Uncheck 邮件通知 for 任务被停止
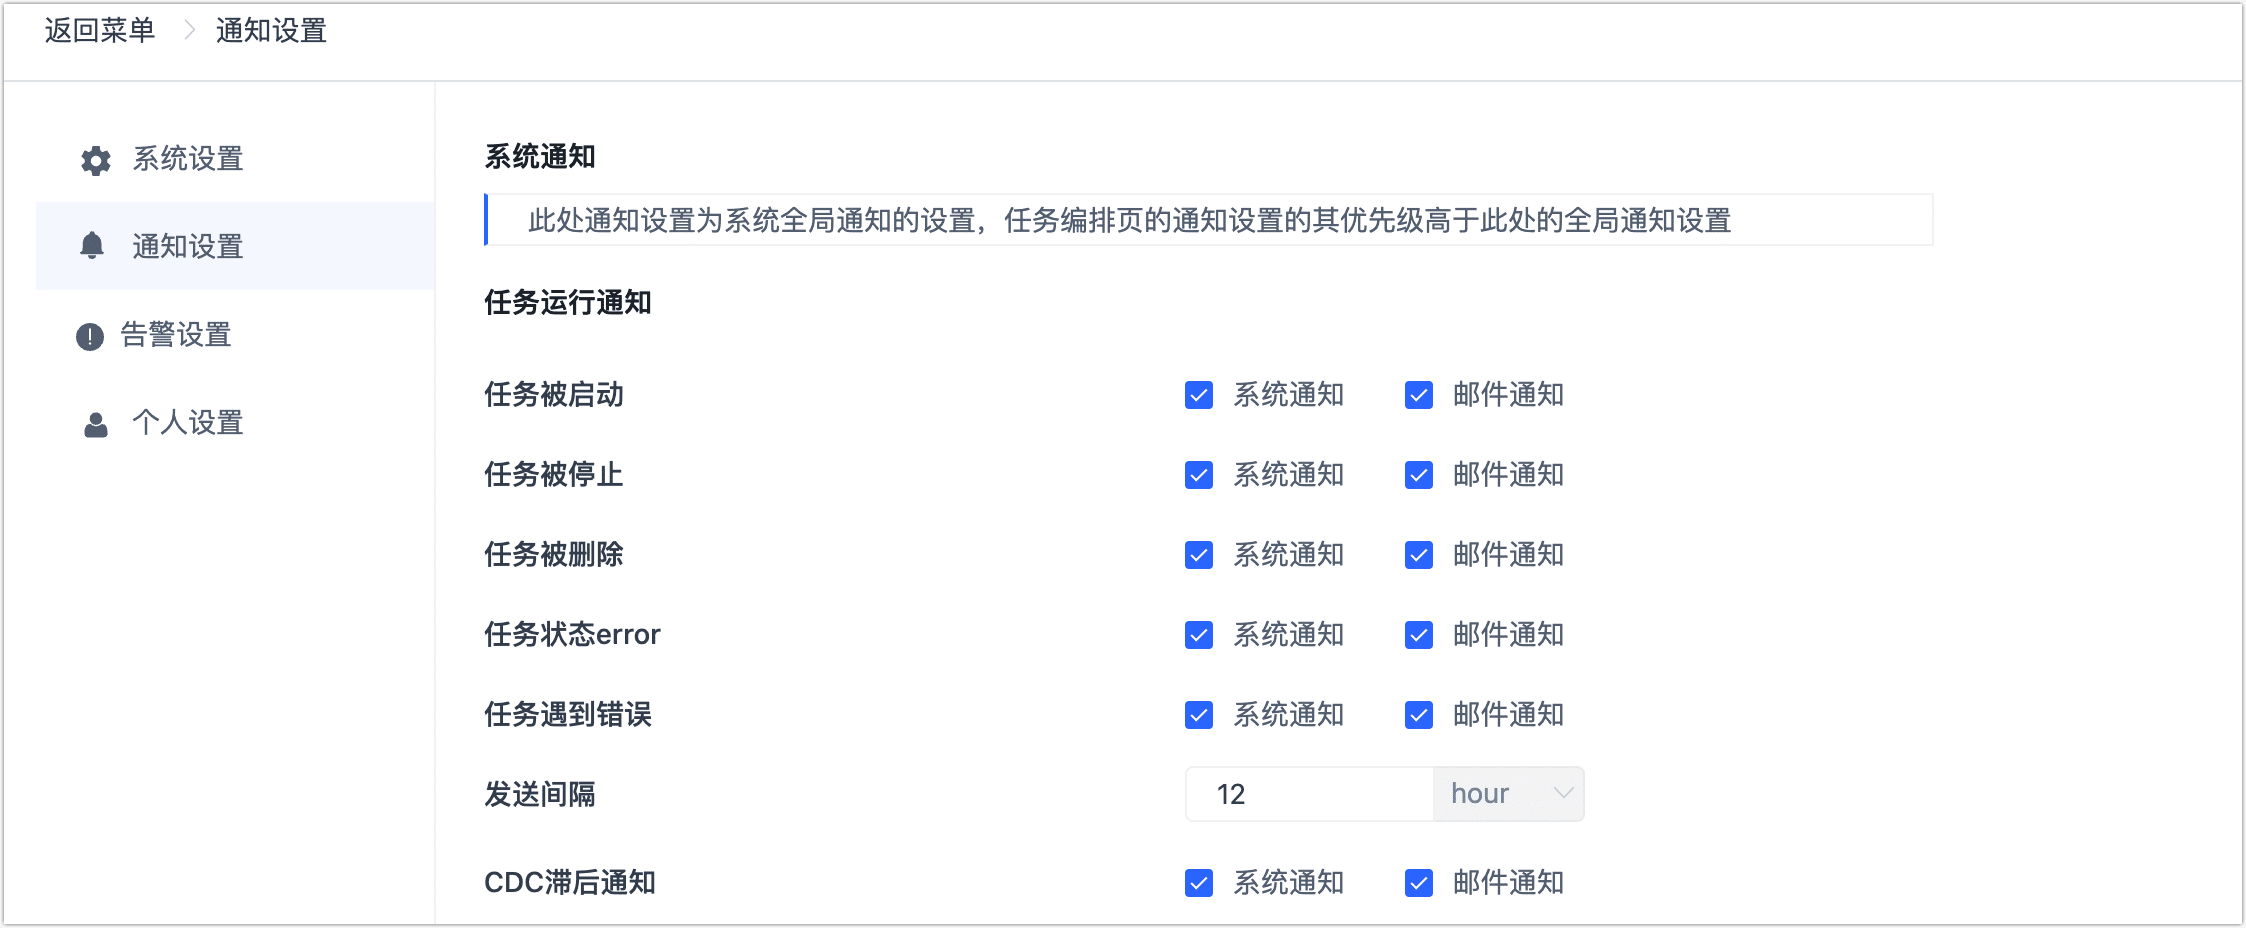 (1418, 475)
